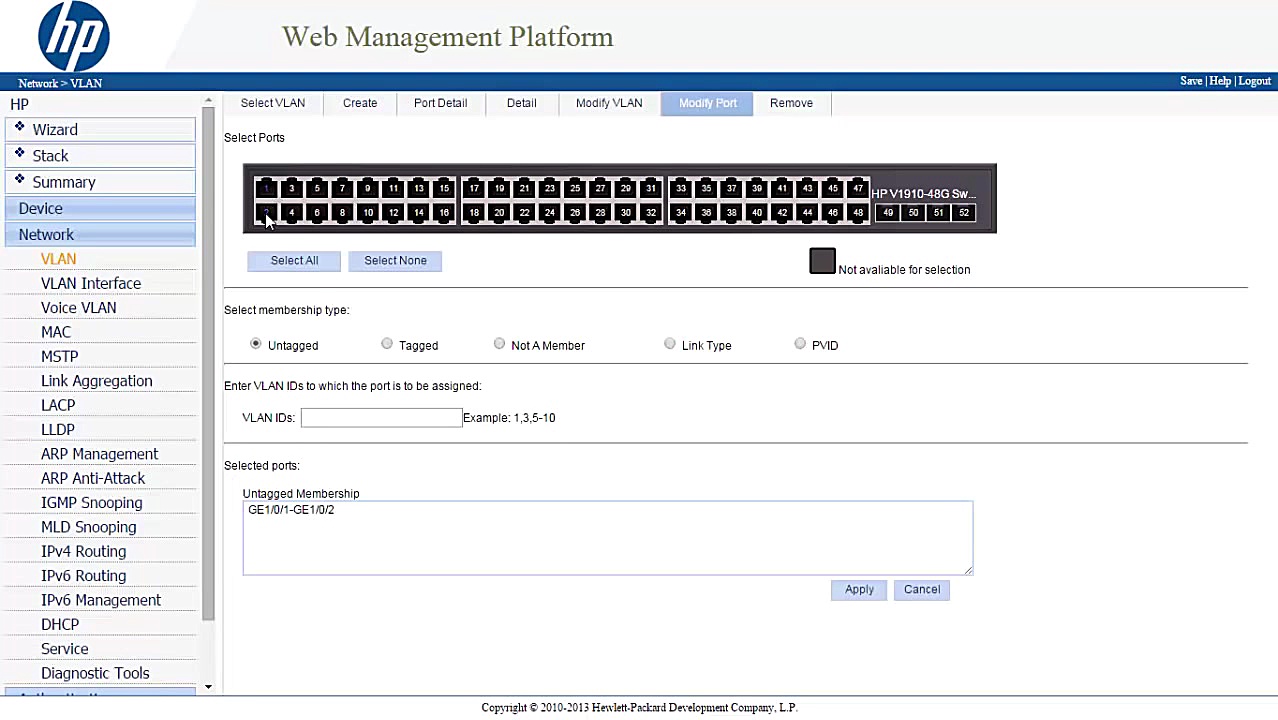
Task: Click the Select All button
Action: pyautogui.click(x=294, y=260)
